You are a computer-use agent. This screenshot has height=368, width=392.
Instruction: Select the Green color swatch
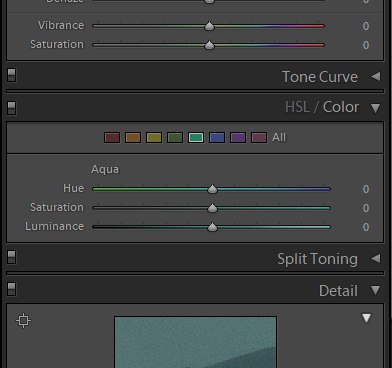[175, 137]
